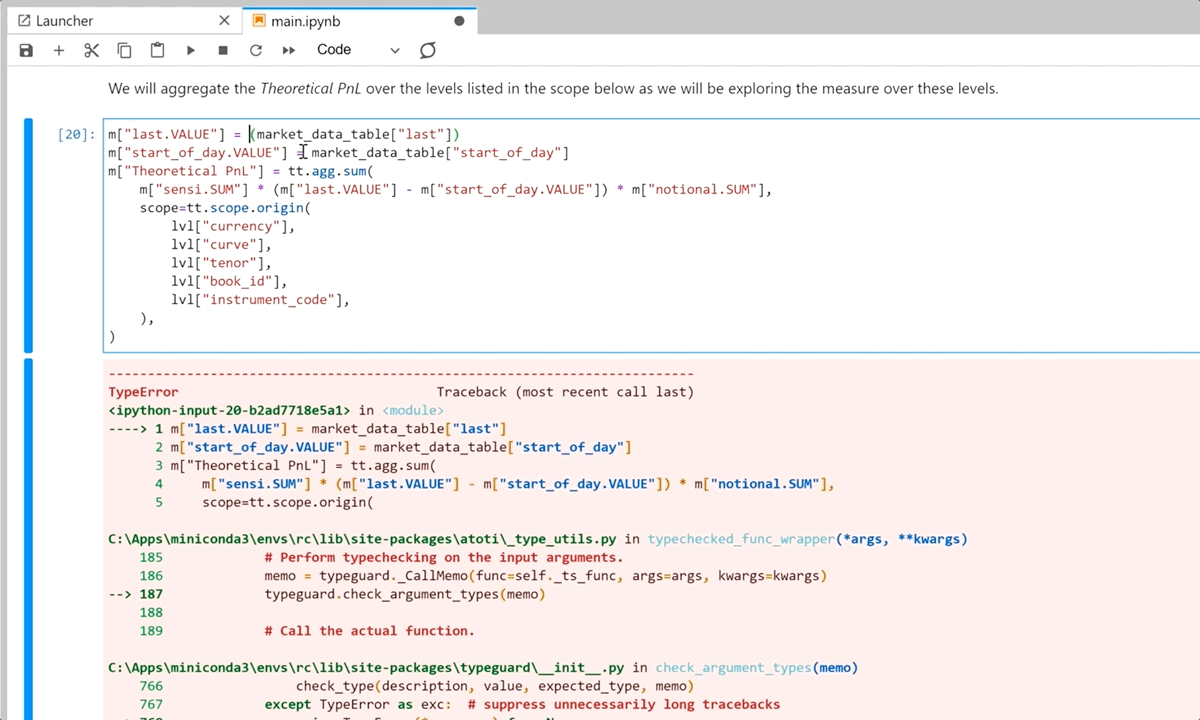
Task: Insert a new cell with the plus icon
Action: tap(59, 50)
